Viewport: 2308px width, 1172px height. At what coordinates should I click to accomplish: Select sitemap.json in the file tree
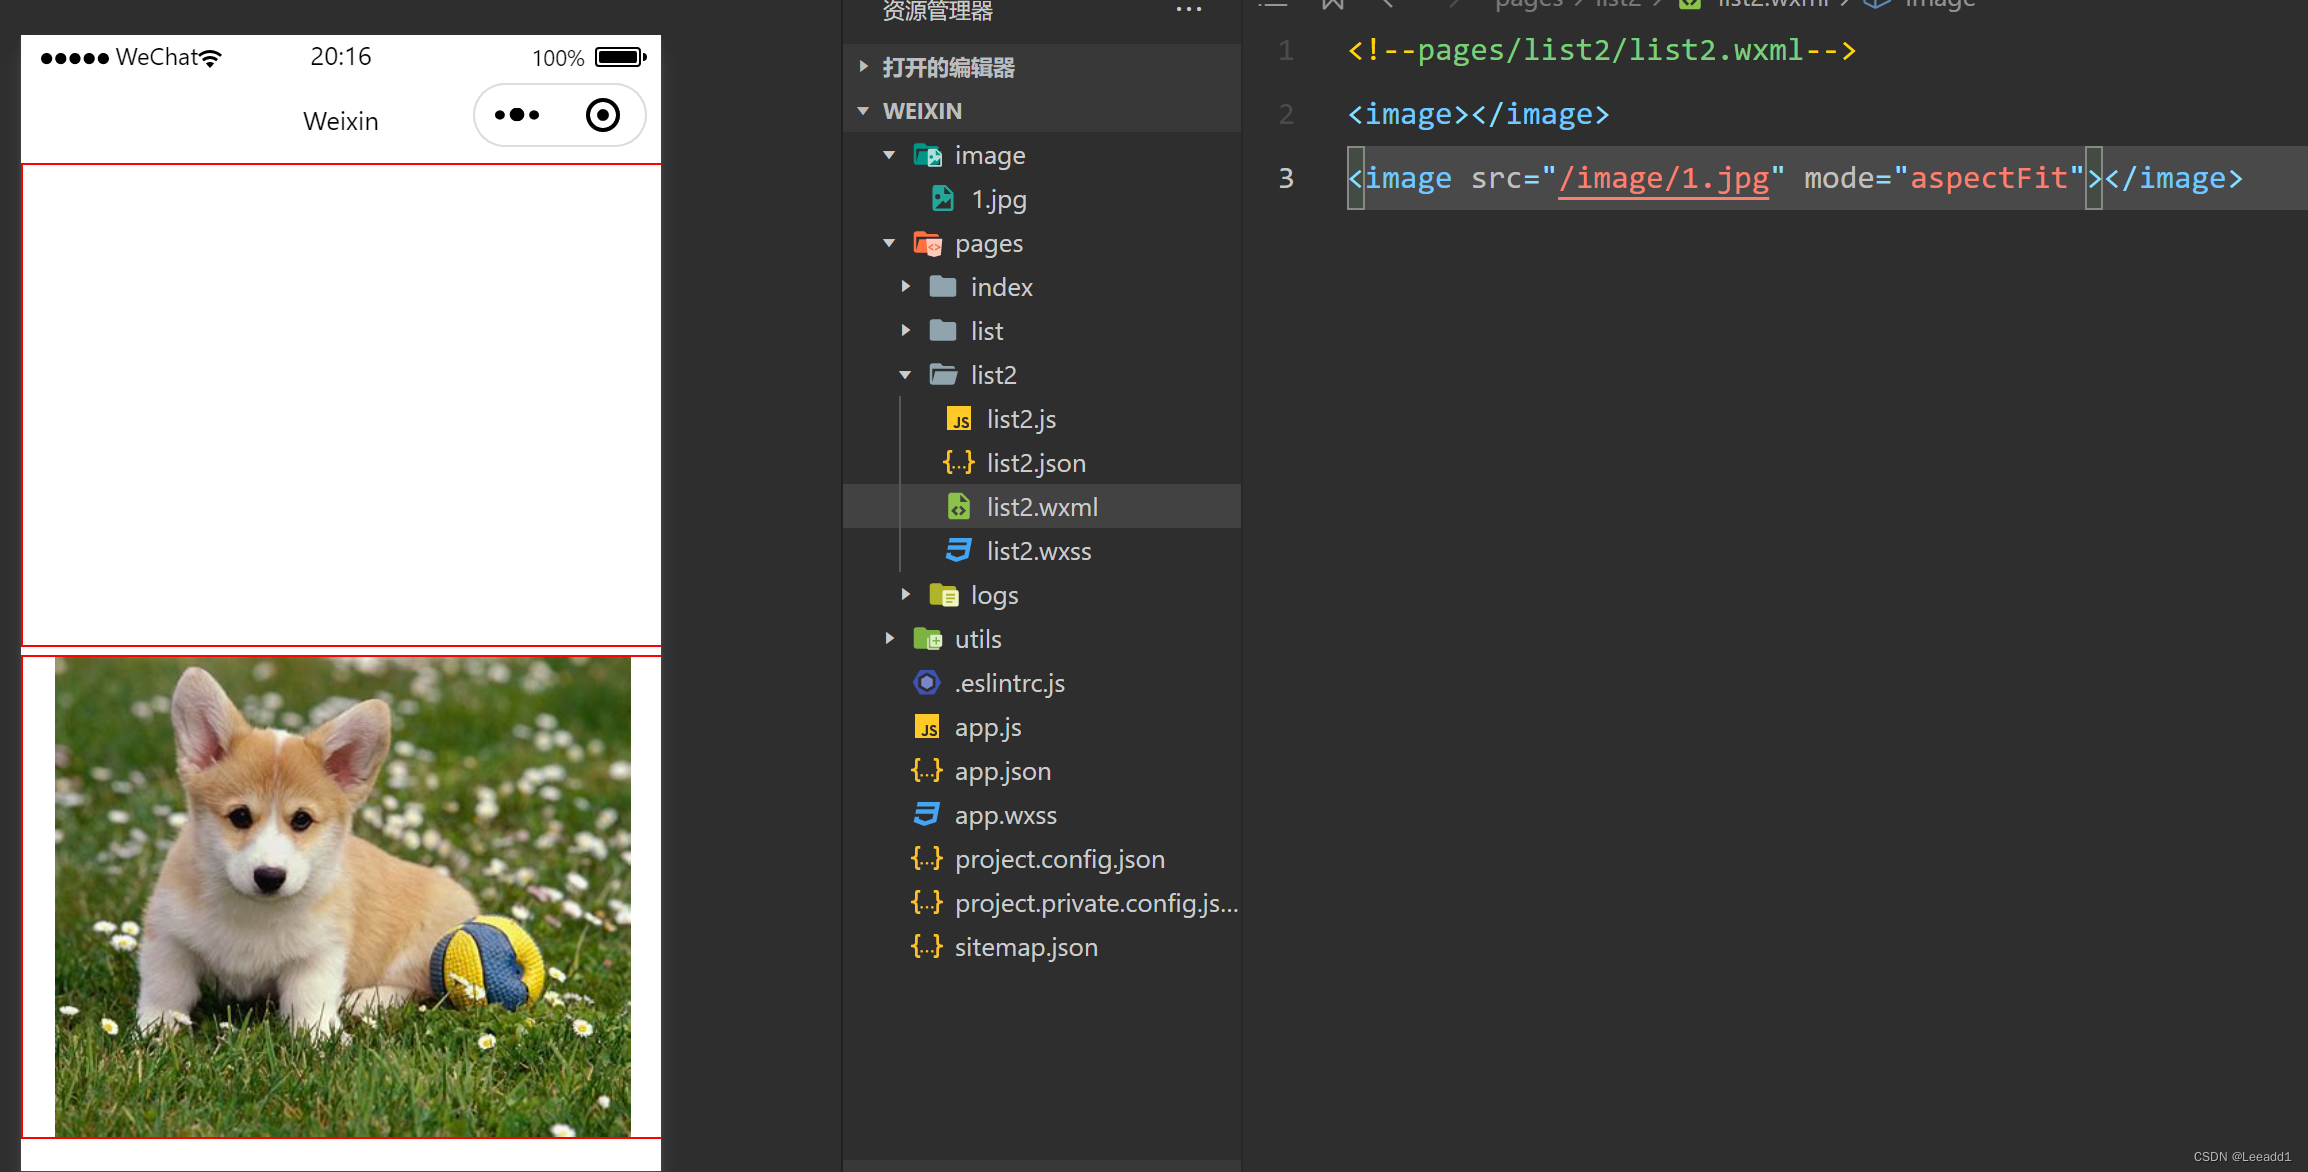click(1025, 947)
